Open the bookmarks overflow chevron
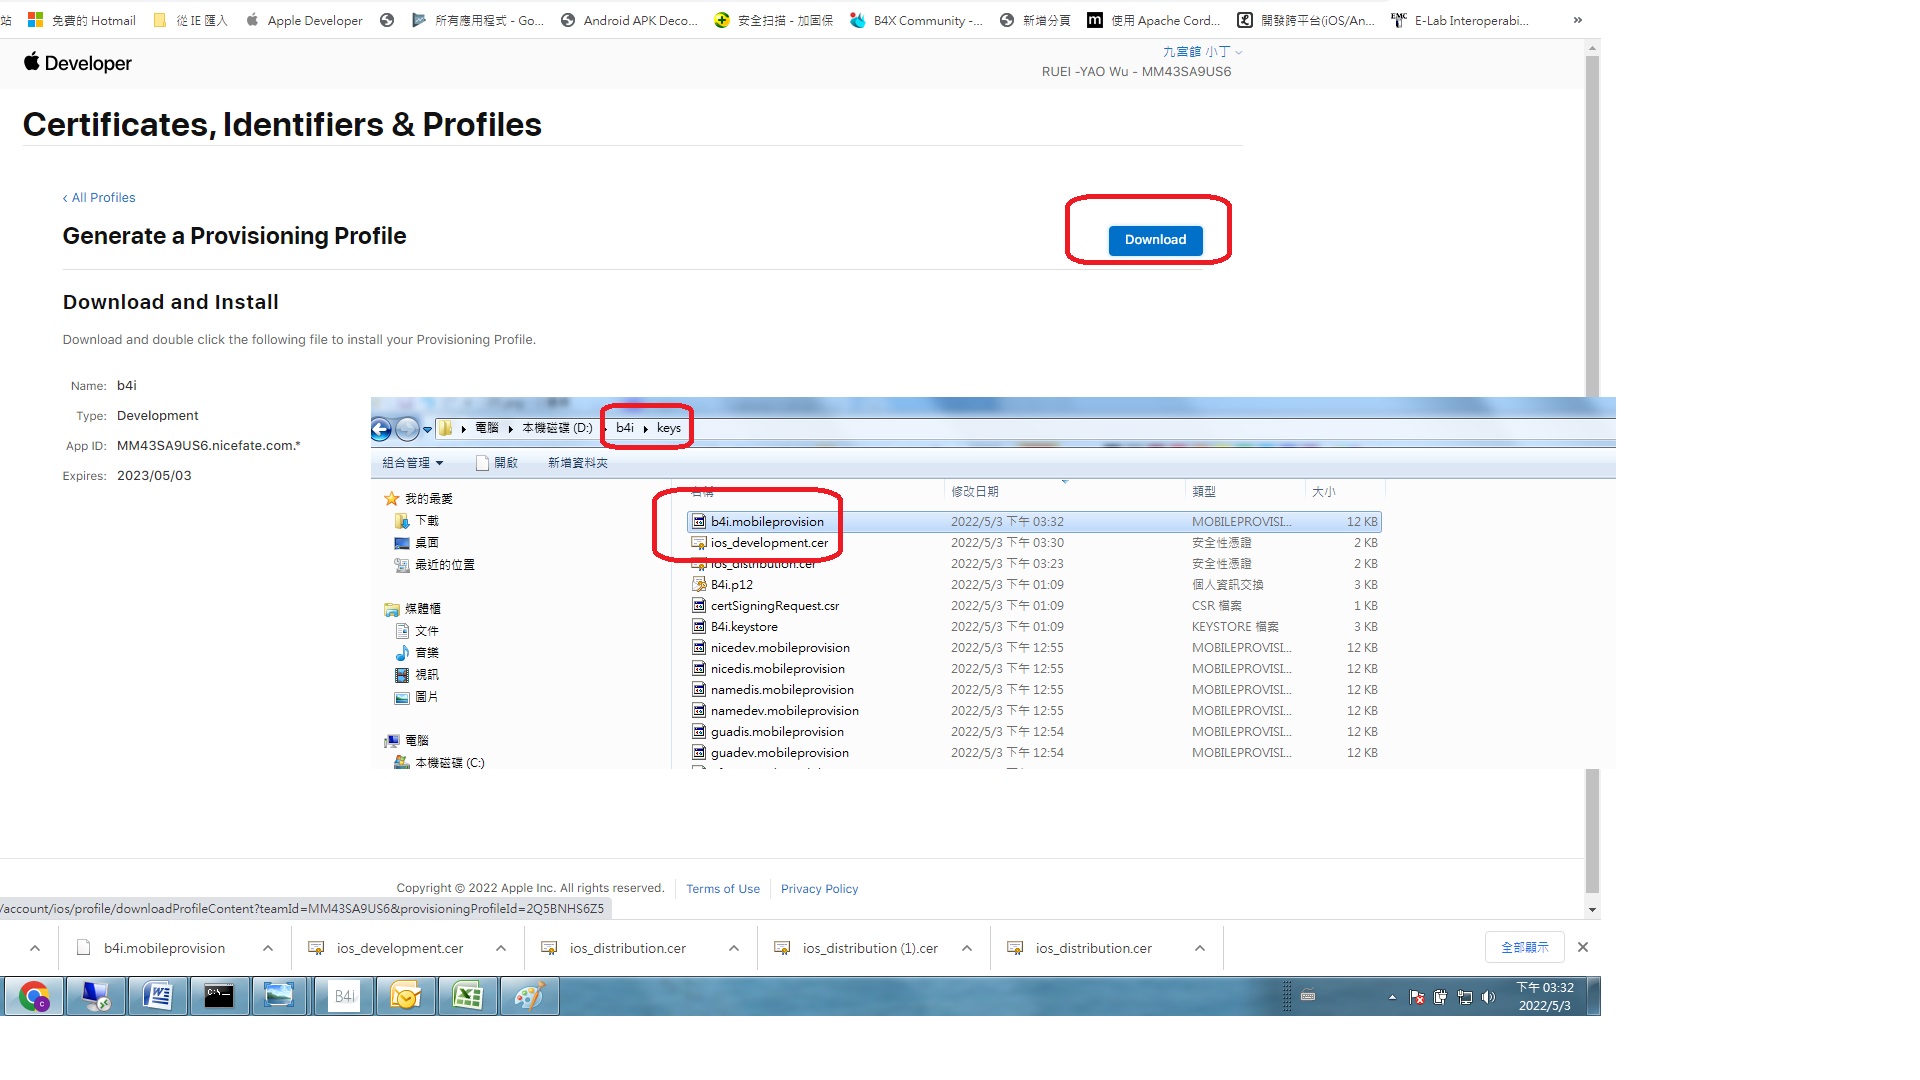The height and width of the screenshot is (1080, 1920). pyautogui.click(x=1577, y=20)
